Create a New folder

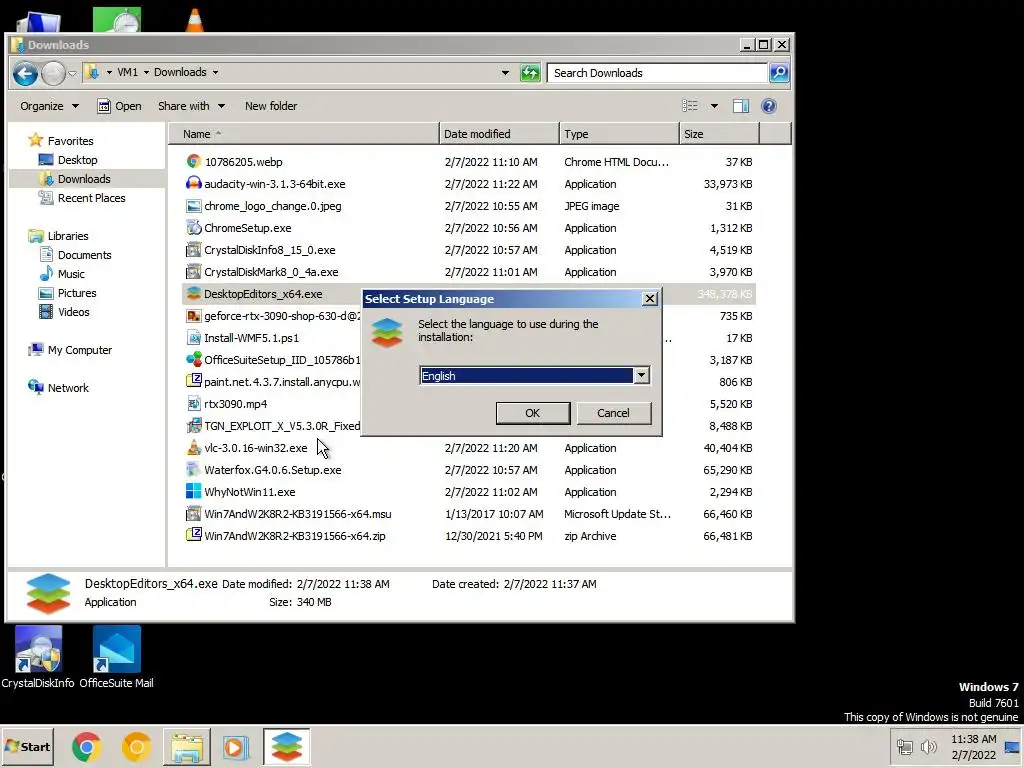pyautogui.click(x=271, y=106)
